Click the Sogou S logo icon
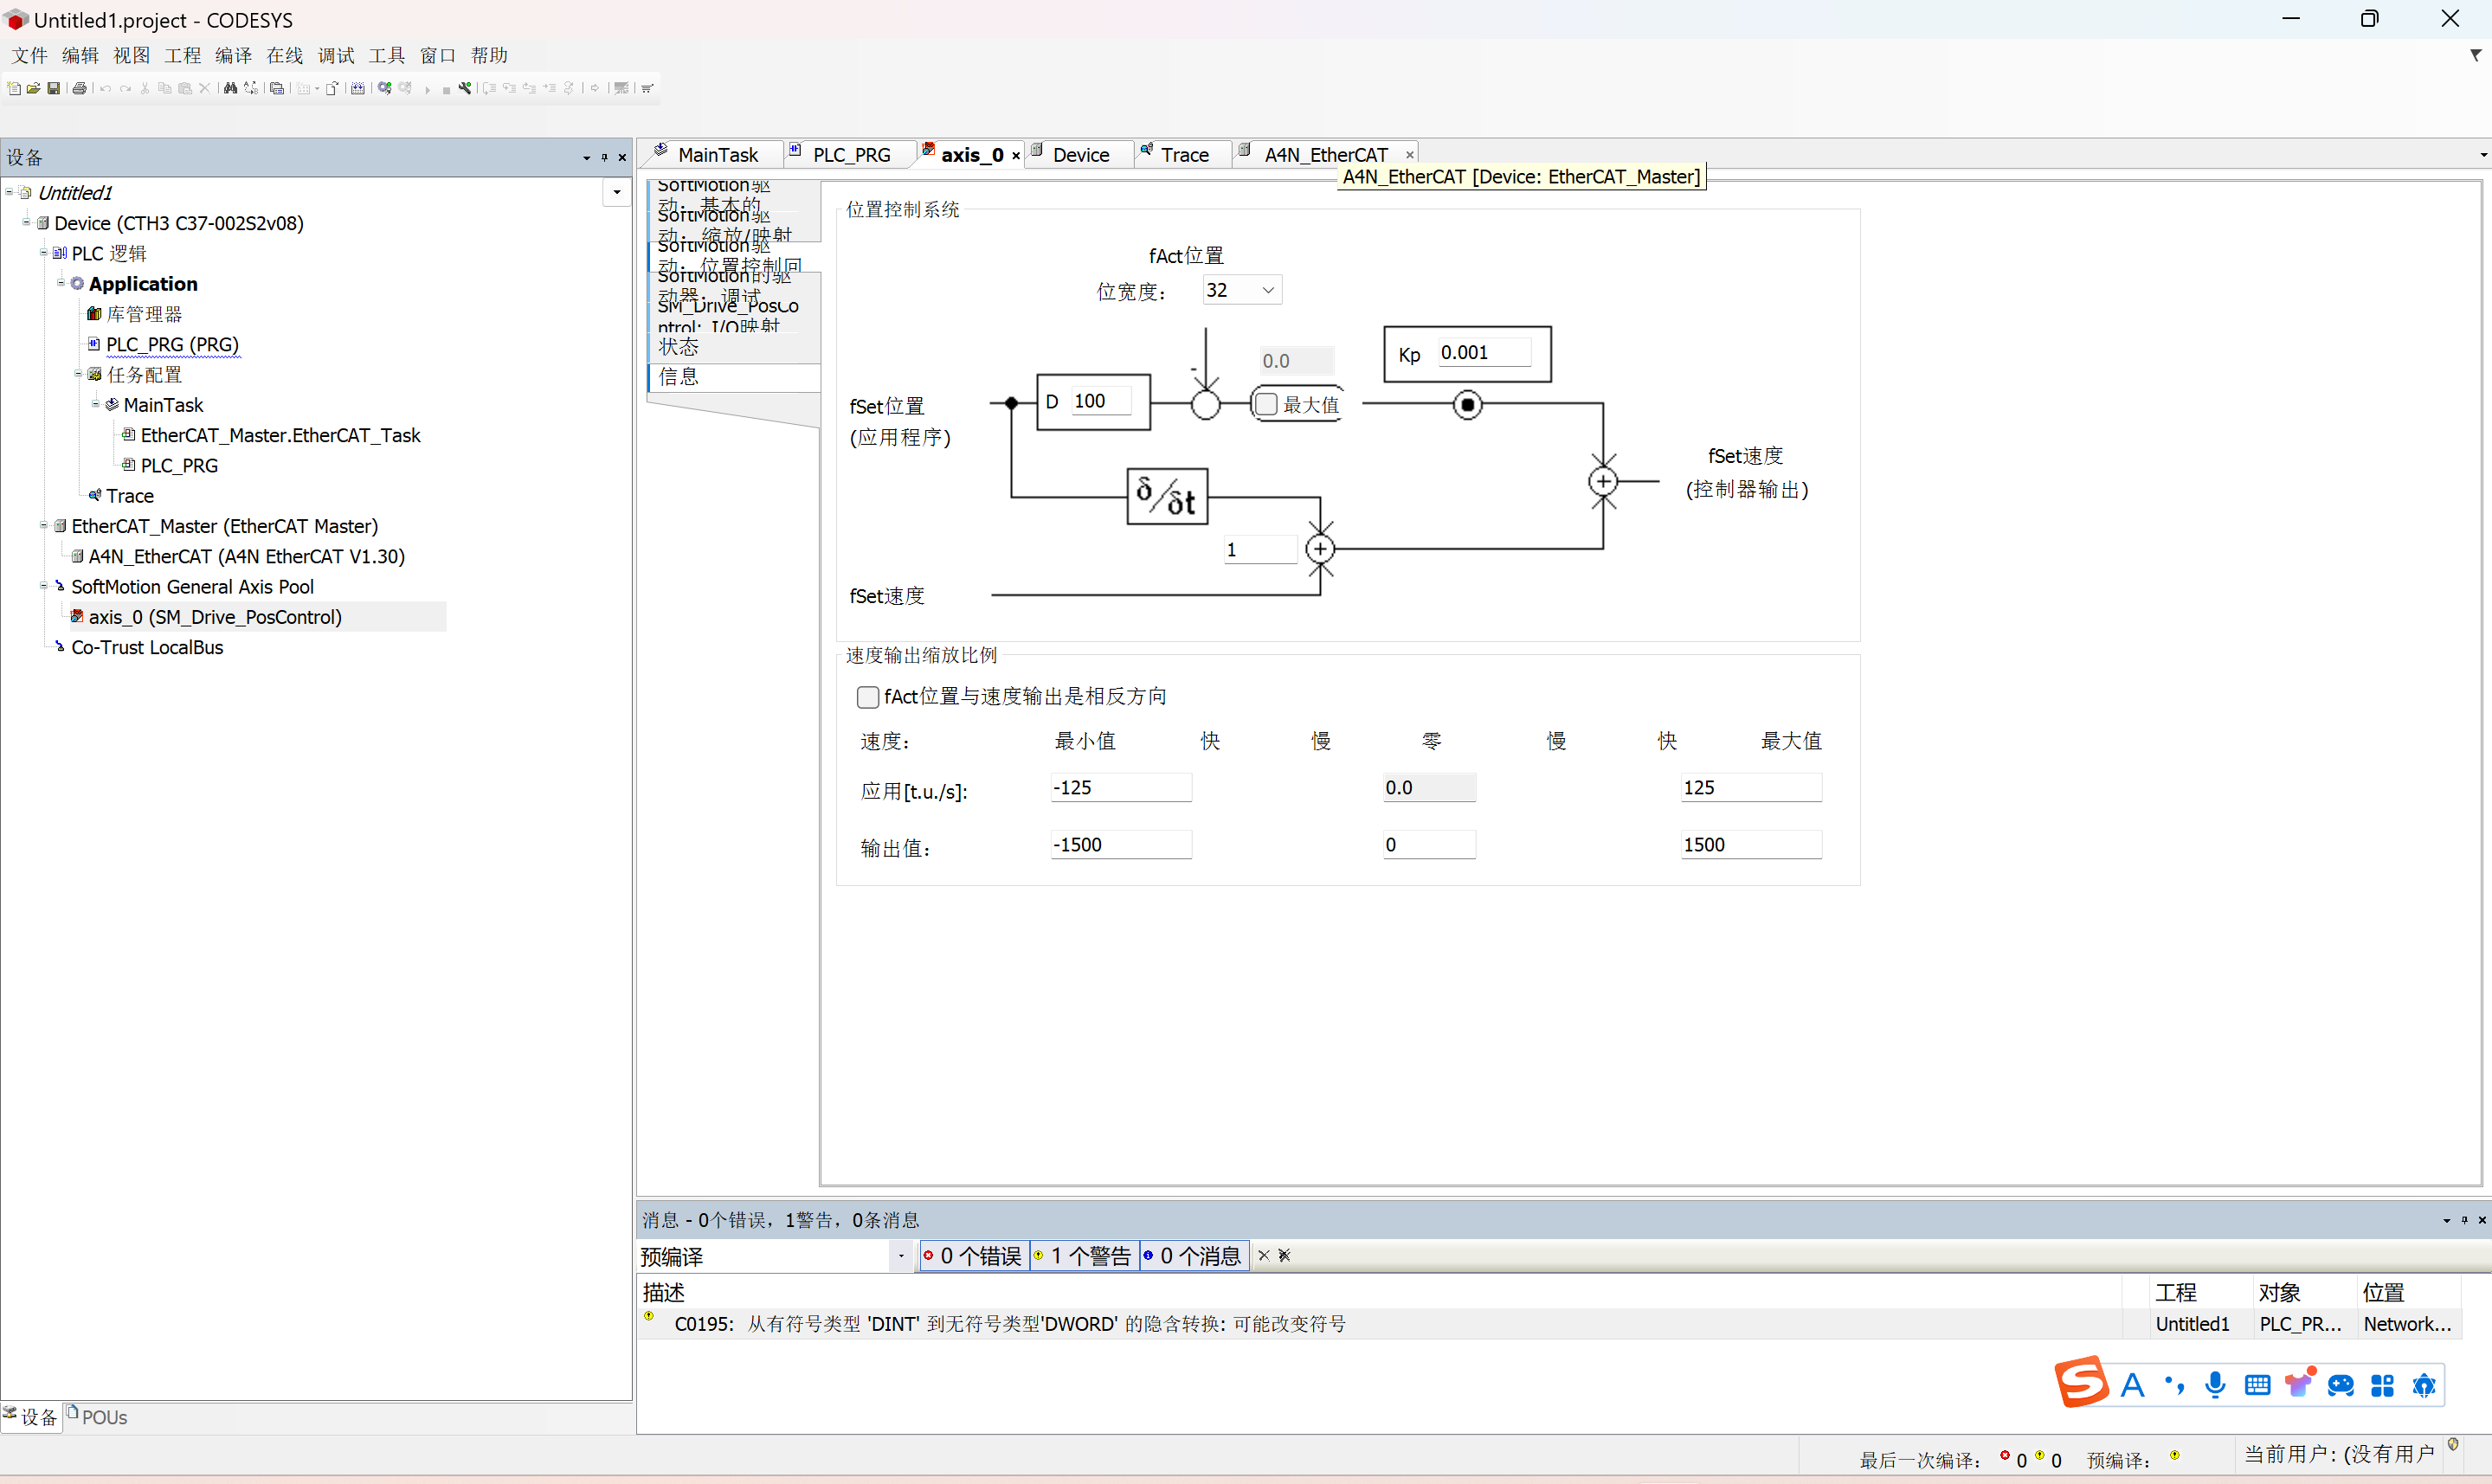2492x1484 pixels. pyautogui.click(x=2081, y=1383)
